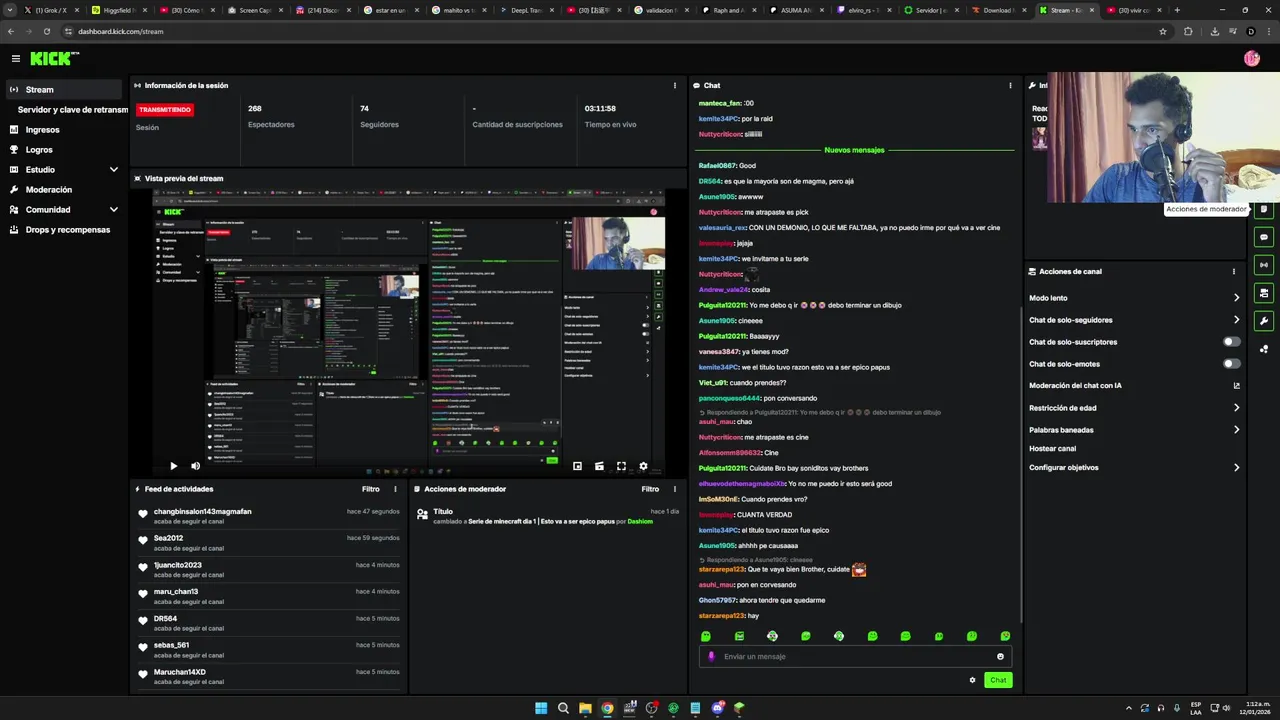This screenshot has height=720, width=1280.
Task: Click the purple identity badge in chat input
Action: pyautogui.click(x=711, y=657)
